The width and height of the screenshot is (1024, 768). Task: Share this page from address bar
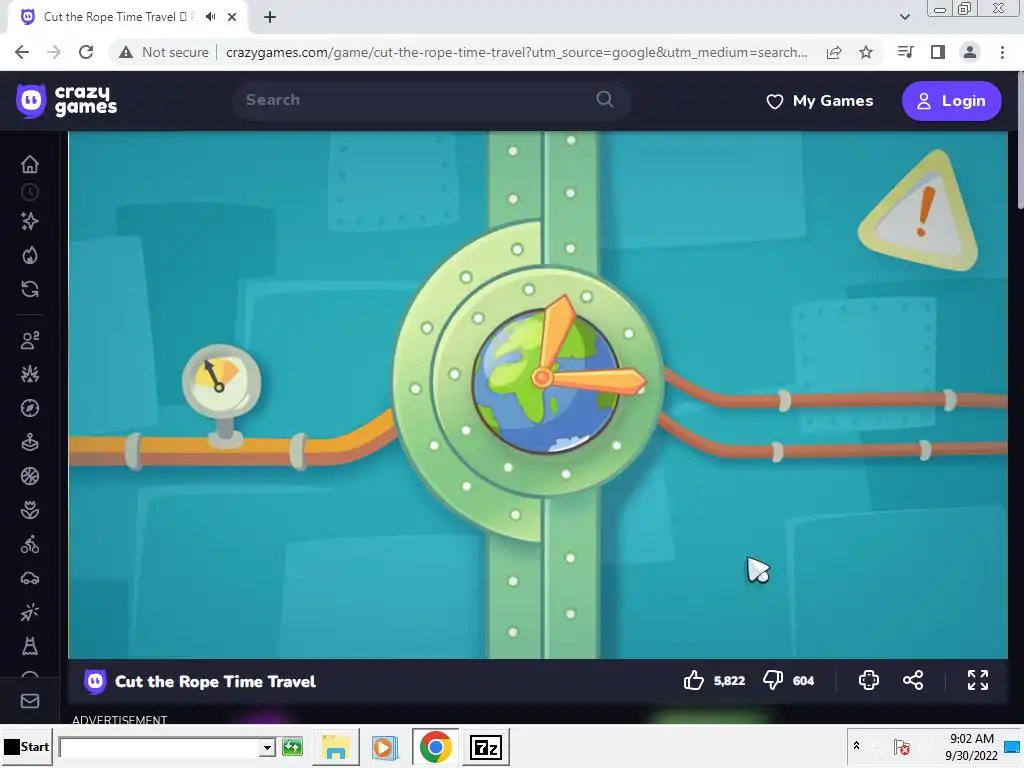[x=834, y=52]
